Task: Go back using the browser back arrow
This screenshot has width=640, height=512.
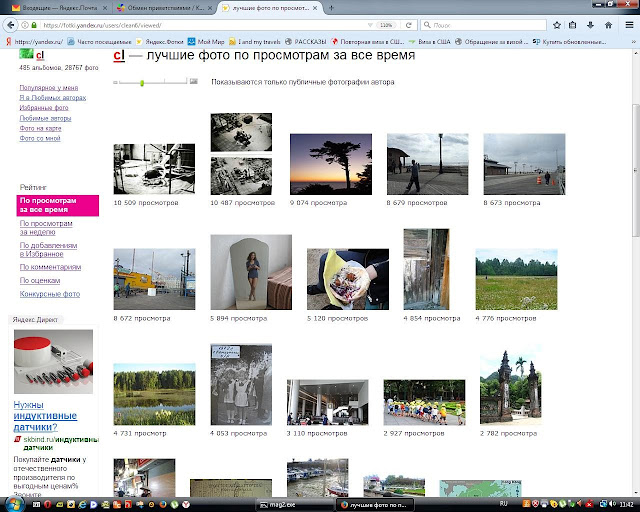Action: click(10, 25)
